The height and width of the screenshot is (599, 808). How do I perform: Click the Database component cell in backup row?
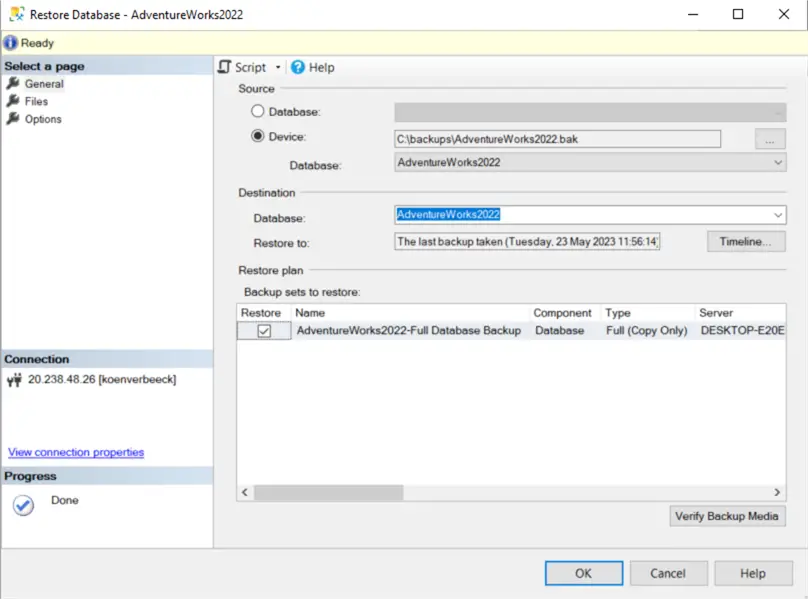click(560, 330)
